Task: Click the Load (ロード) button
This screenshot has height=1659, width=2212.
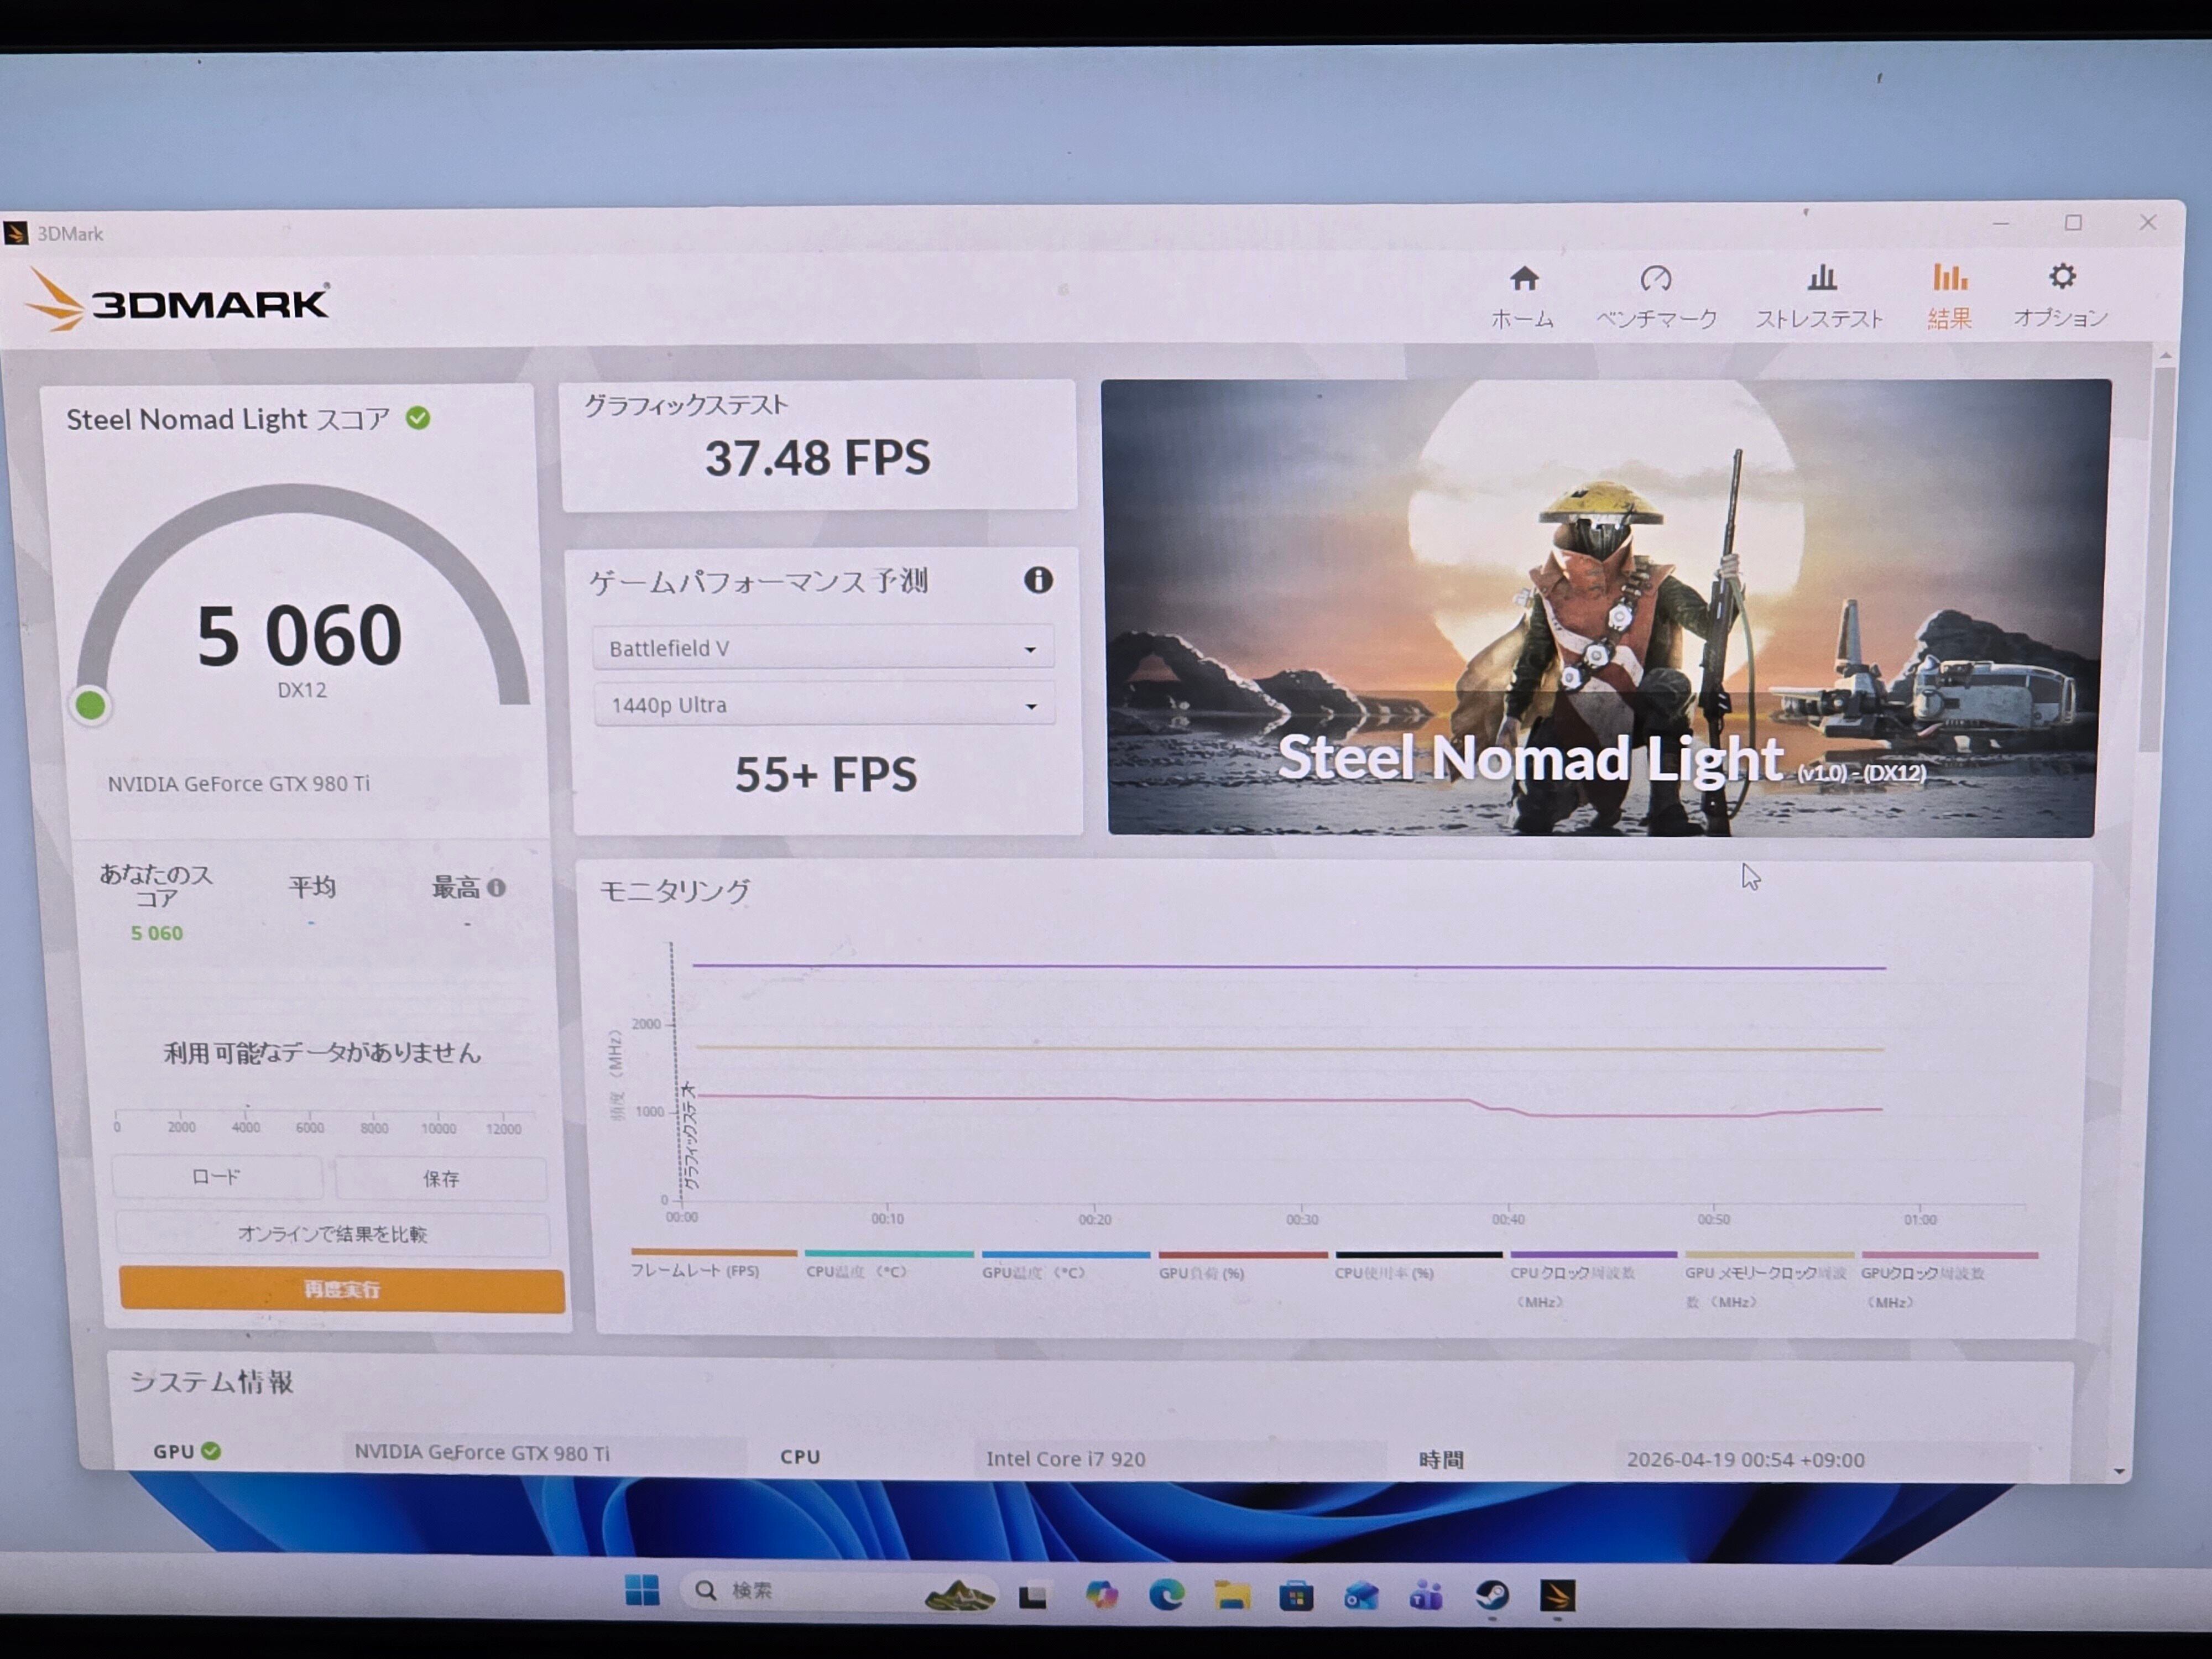Action: tap(217, 1177)
